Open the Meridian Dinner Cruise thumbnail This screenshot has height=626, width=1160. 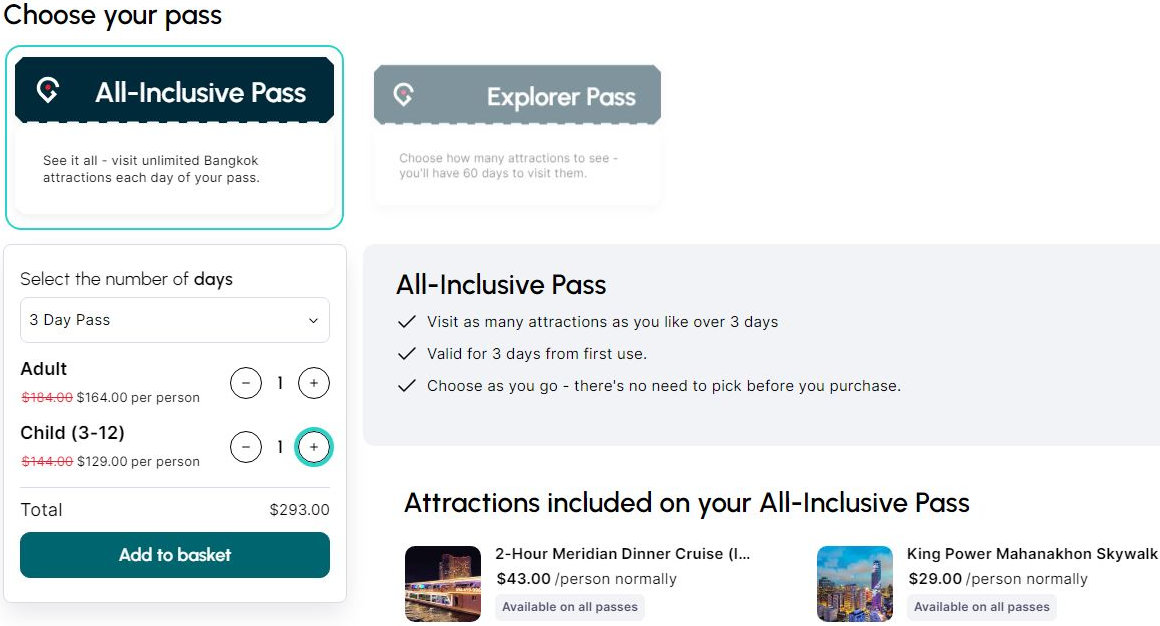tap(443, 584)
